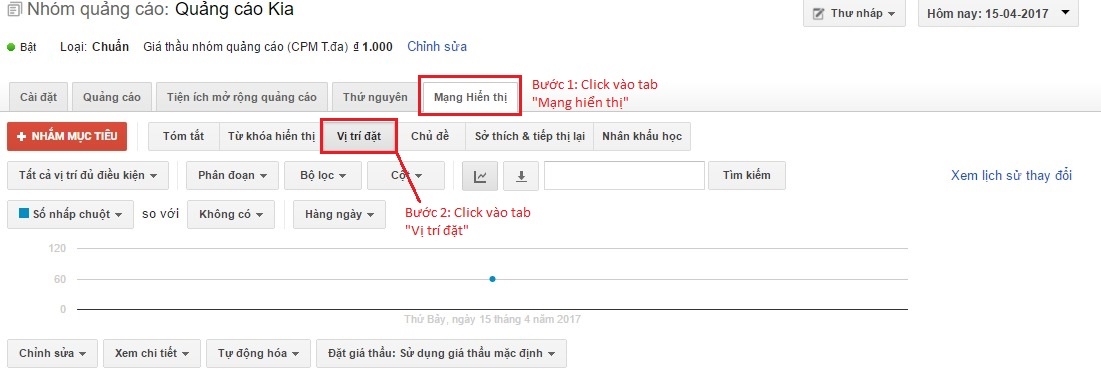Switch to the Quảng cáo tab
The height and width of the screenshot is (373, 1101).
coord(112,98)
